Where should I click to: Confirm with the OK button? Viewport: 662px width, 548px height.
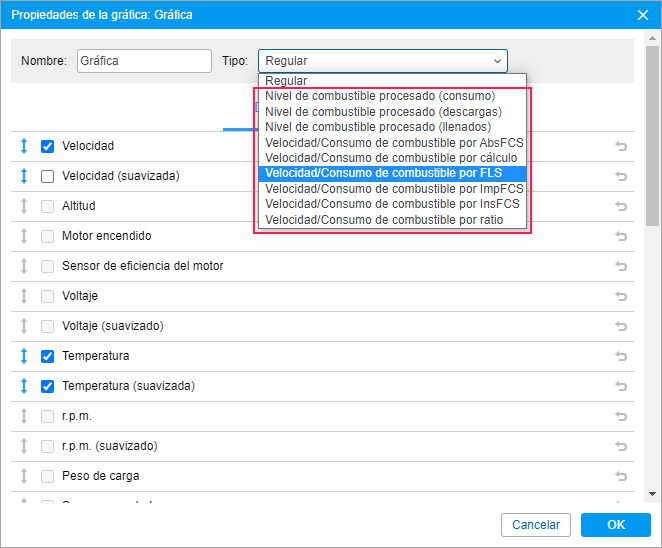coord(615,525)
